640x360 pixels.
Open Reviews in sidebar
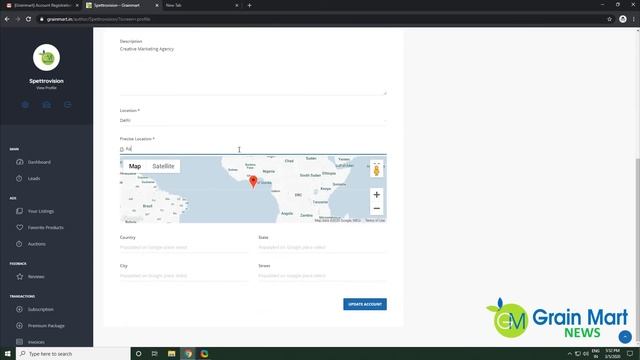pos(36,276)
